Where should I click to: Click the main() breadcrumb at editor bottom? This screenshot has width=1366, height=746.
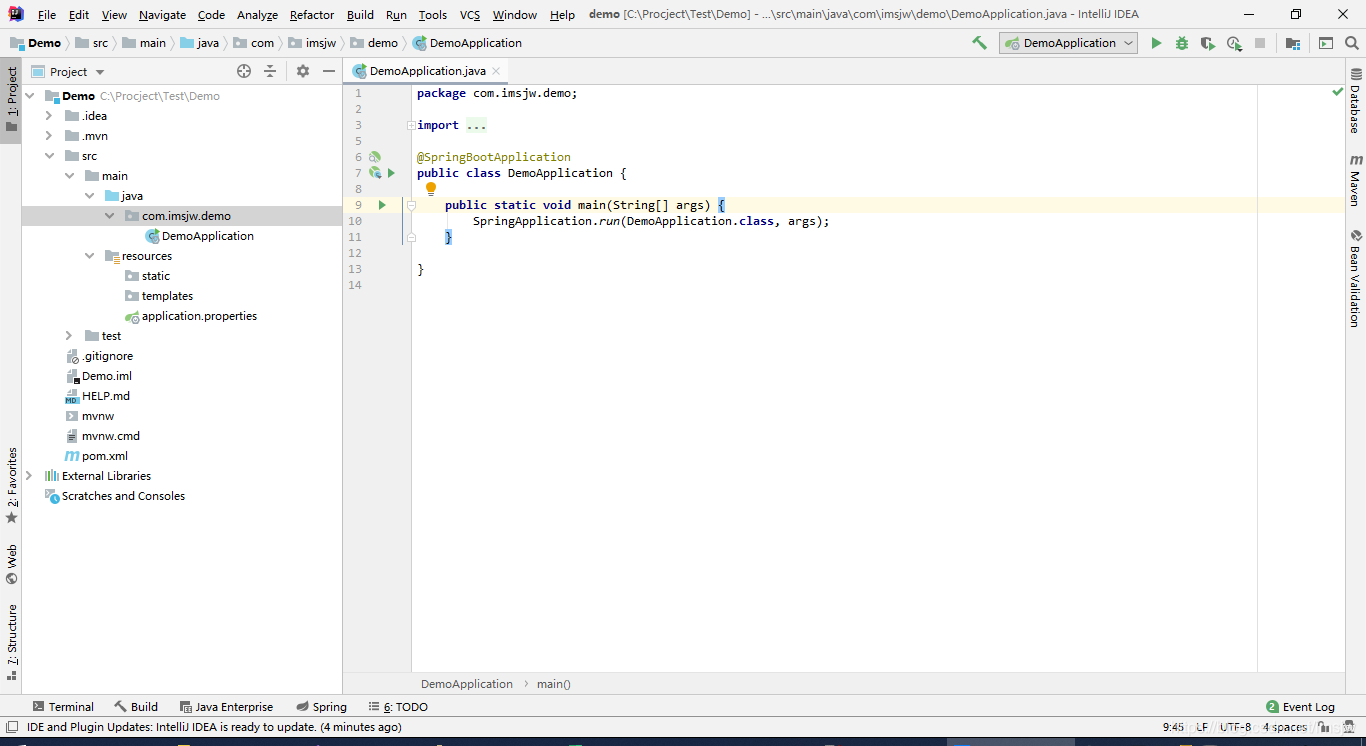(x=553, y=684)
